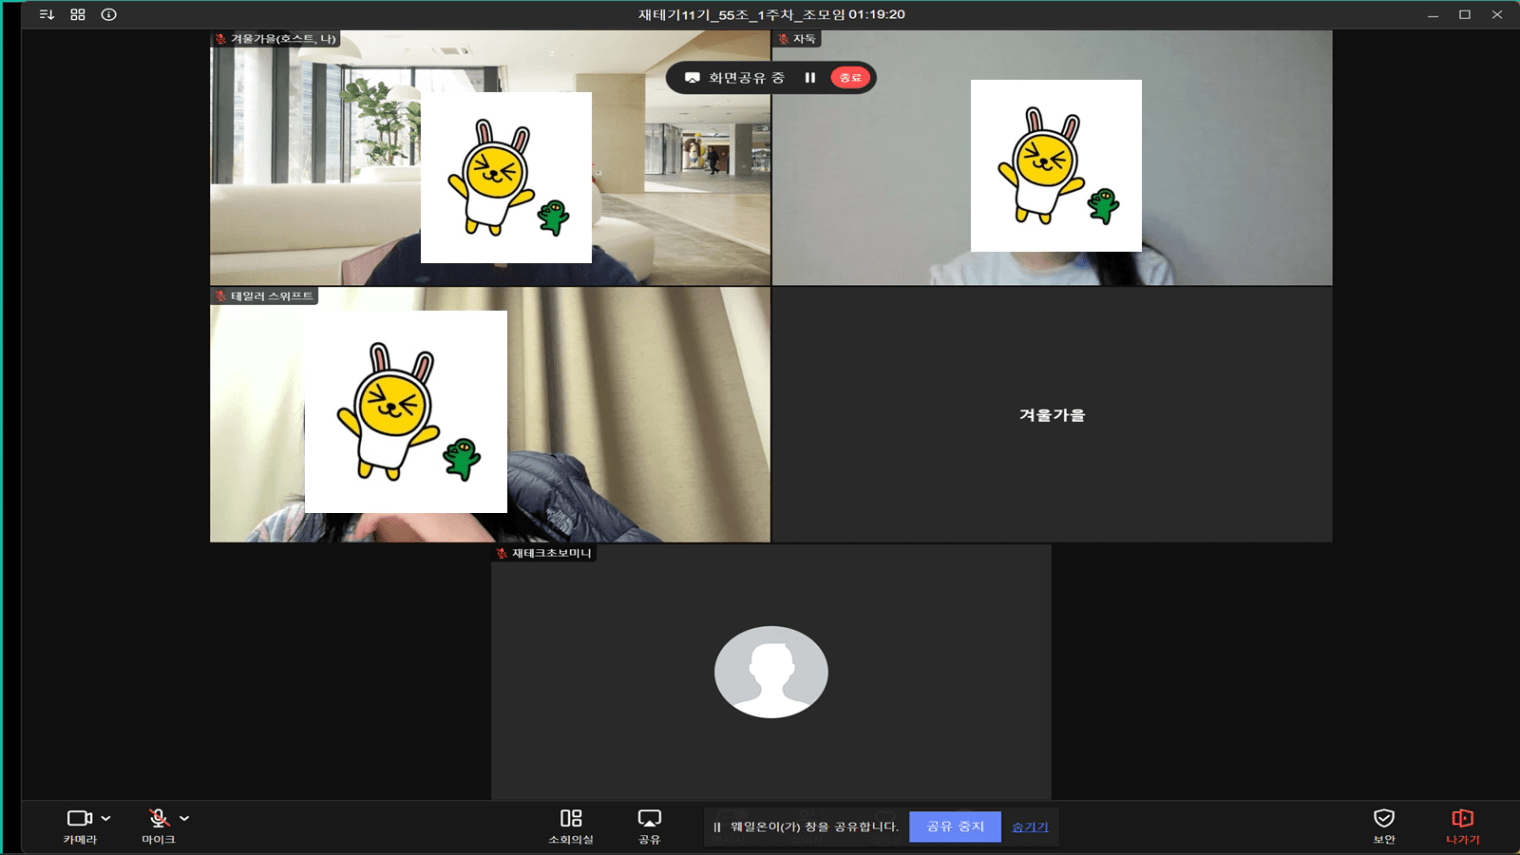The height and width of the screenshot is (855, 1520).
Task: Turn on the camera (카메라)
Action: tap(79, 819)
